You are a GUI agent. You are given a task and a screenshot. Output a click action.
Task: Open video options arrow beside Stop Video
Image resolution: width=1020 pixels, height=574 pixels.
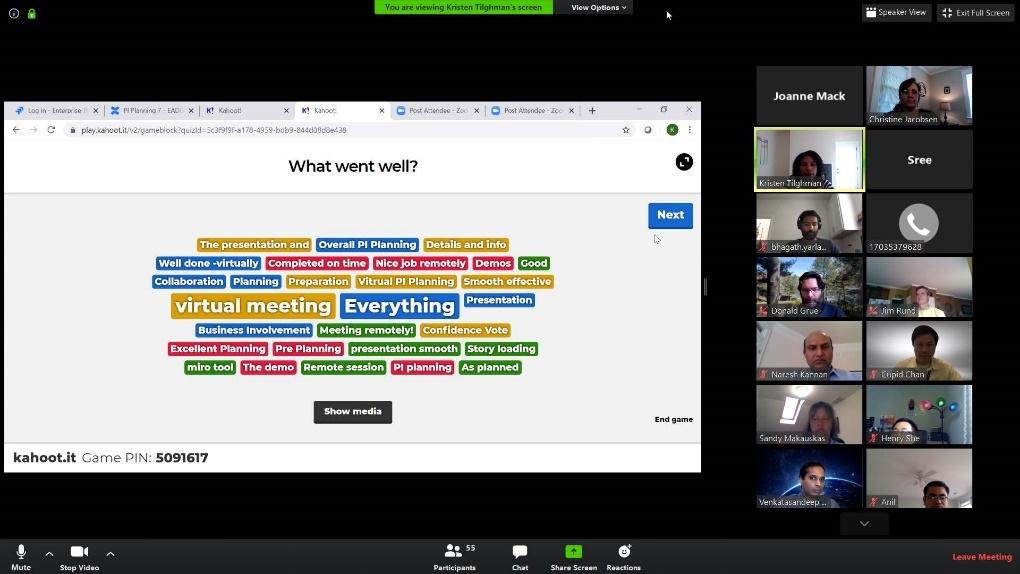110,553
